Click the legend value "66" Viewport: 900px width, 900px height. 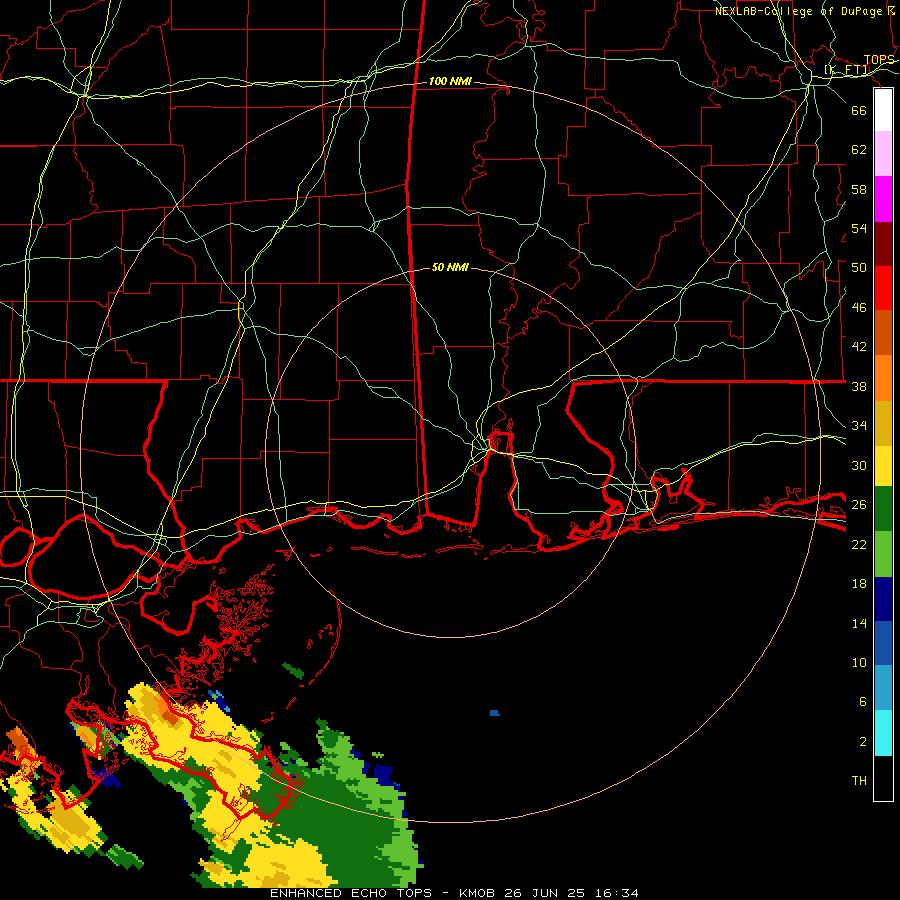point(859,110)
